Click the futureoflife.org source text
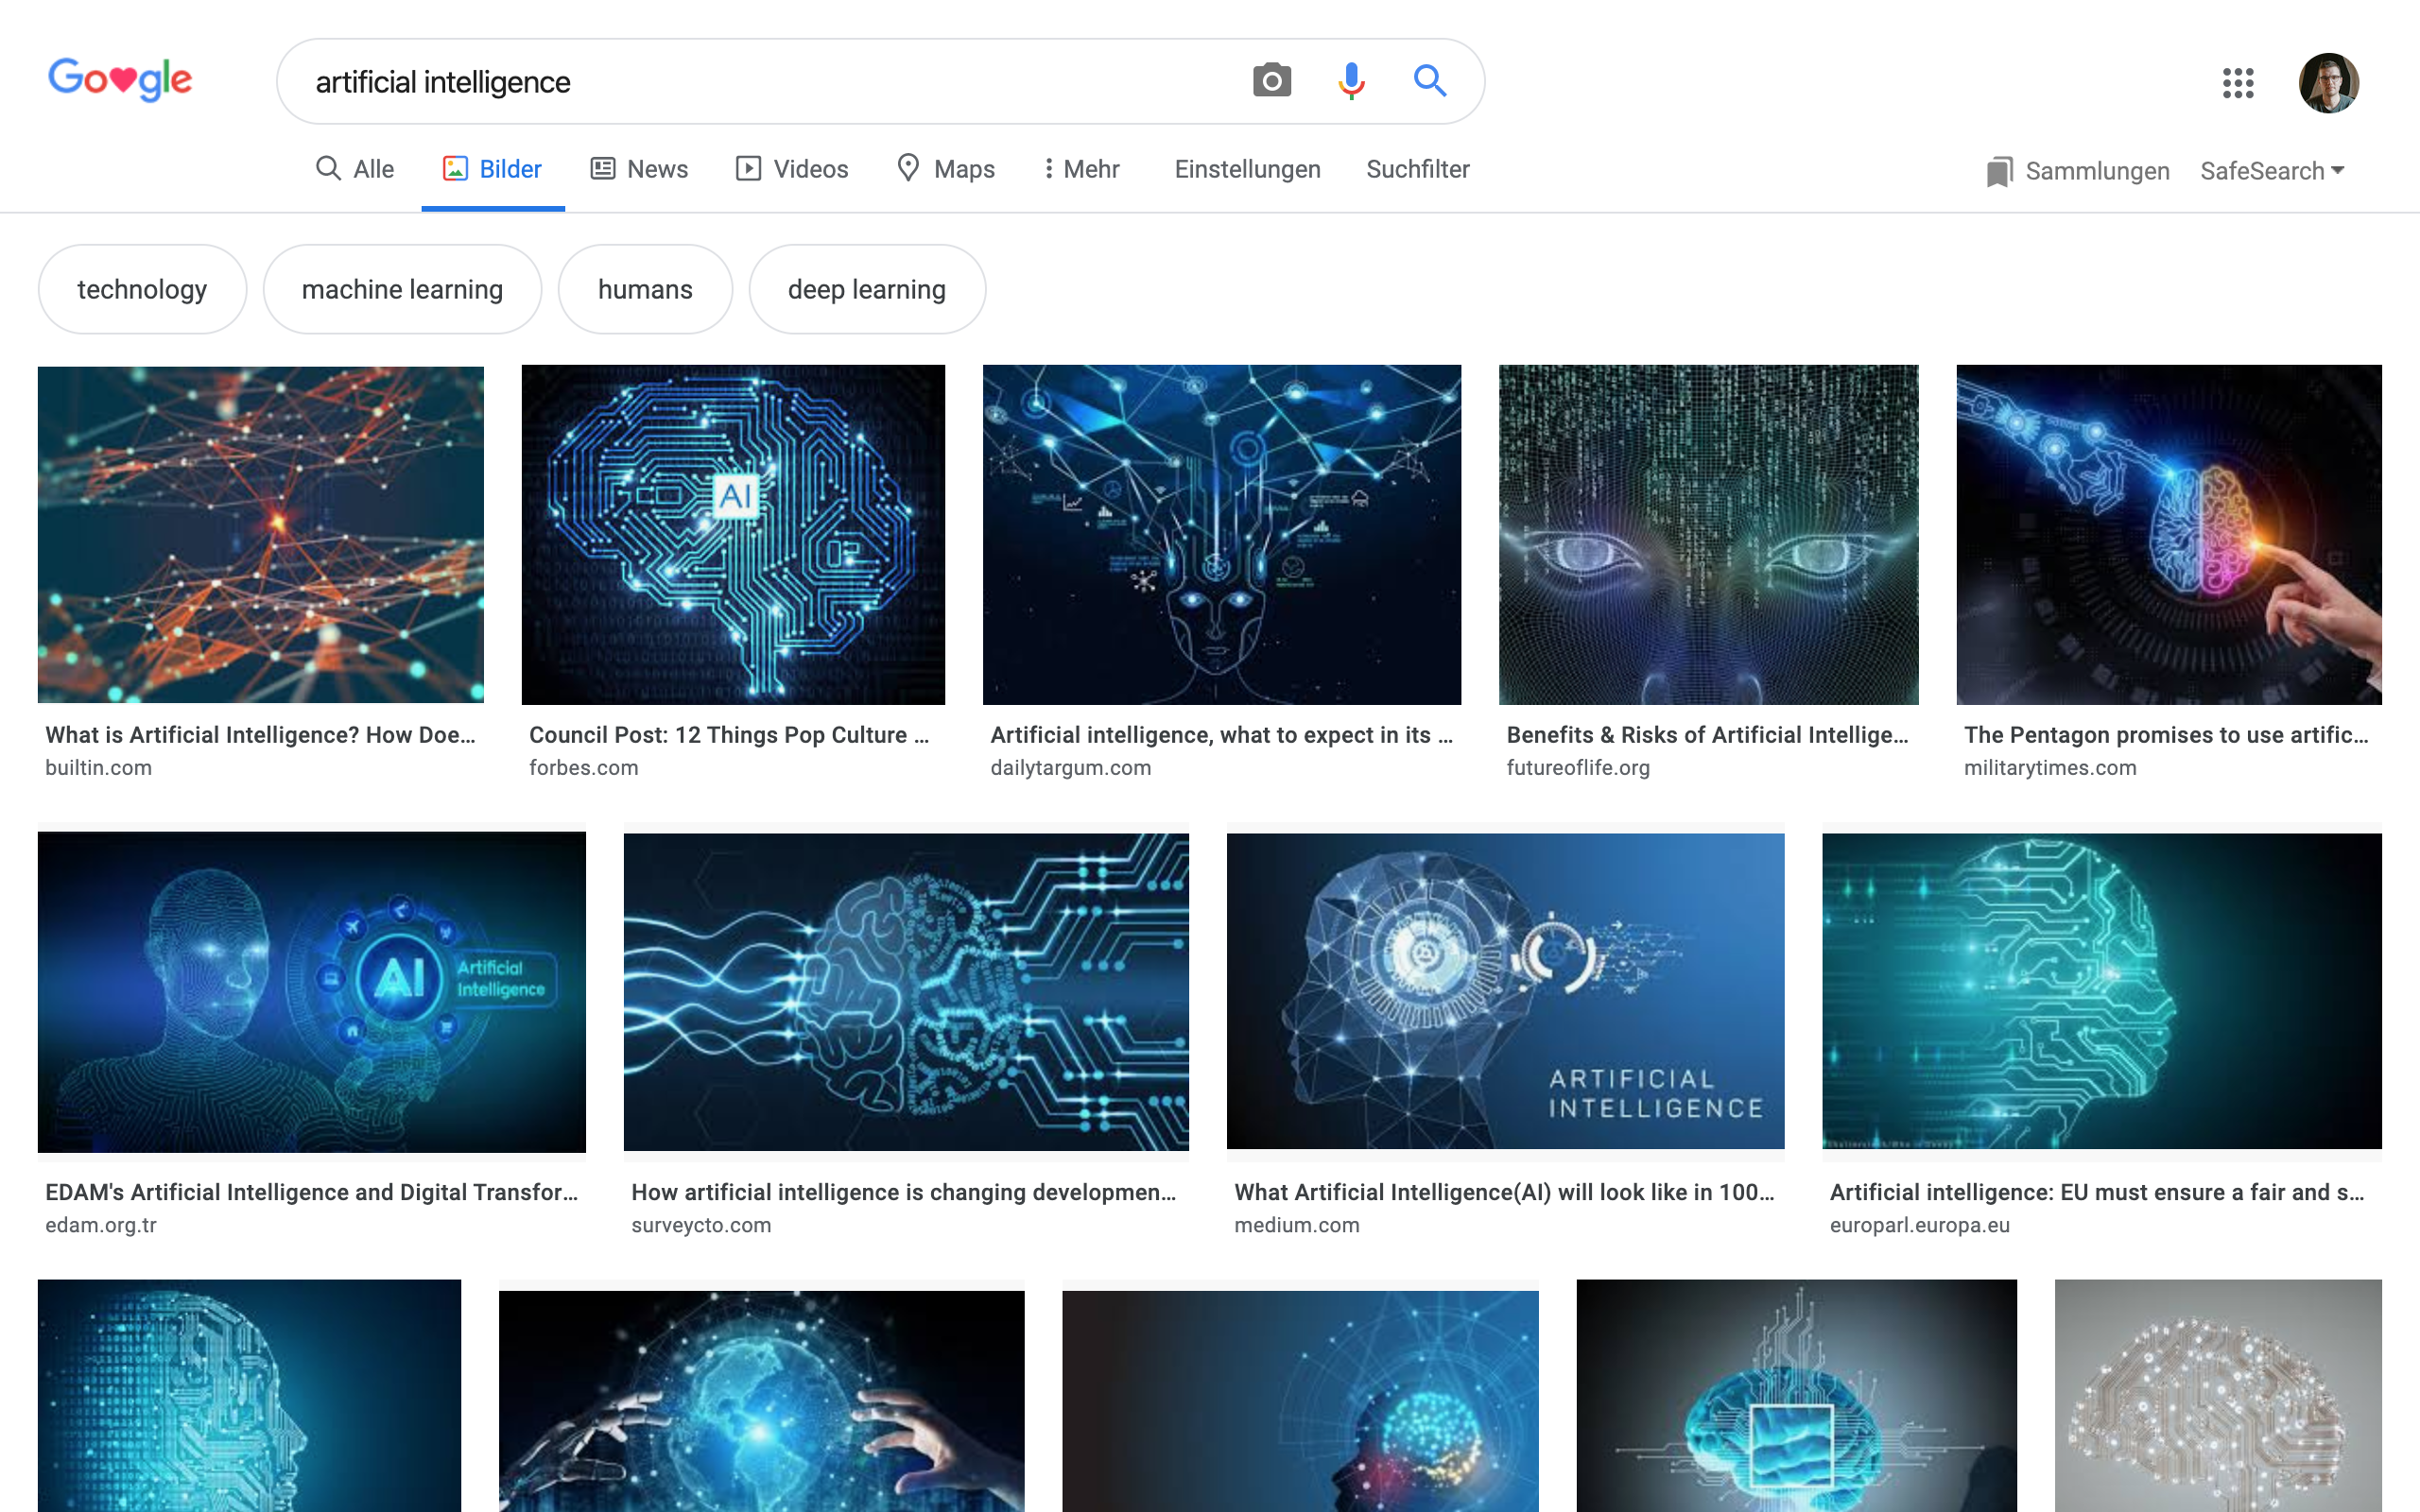 (1578, 768)
